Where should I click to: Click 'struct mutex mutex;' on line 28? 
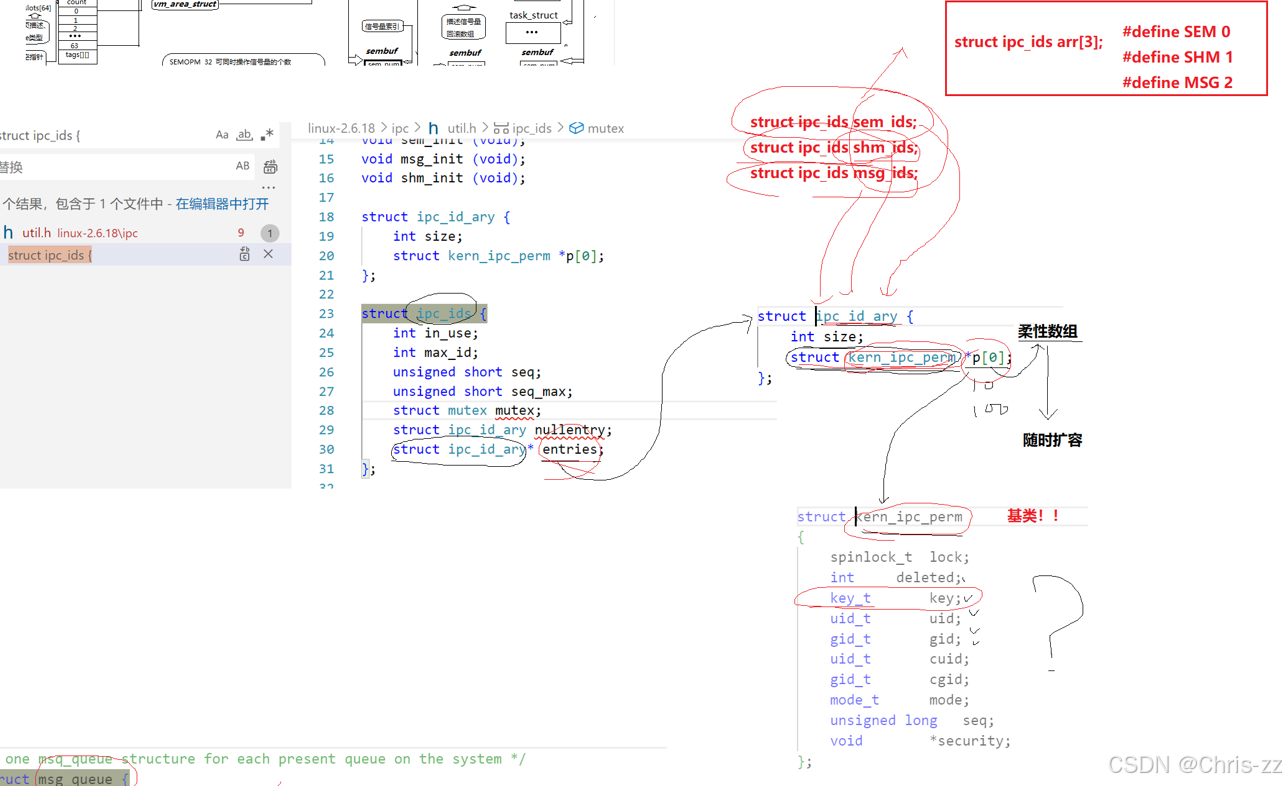click(x=467, y=410)
